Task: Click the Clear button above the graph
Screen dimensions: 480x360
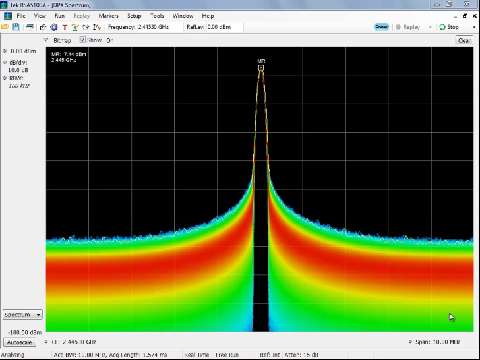Action: pyautogui.click(x=464, y=40)
